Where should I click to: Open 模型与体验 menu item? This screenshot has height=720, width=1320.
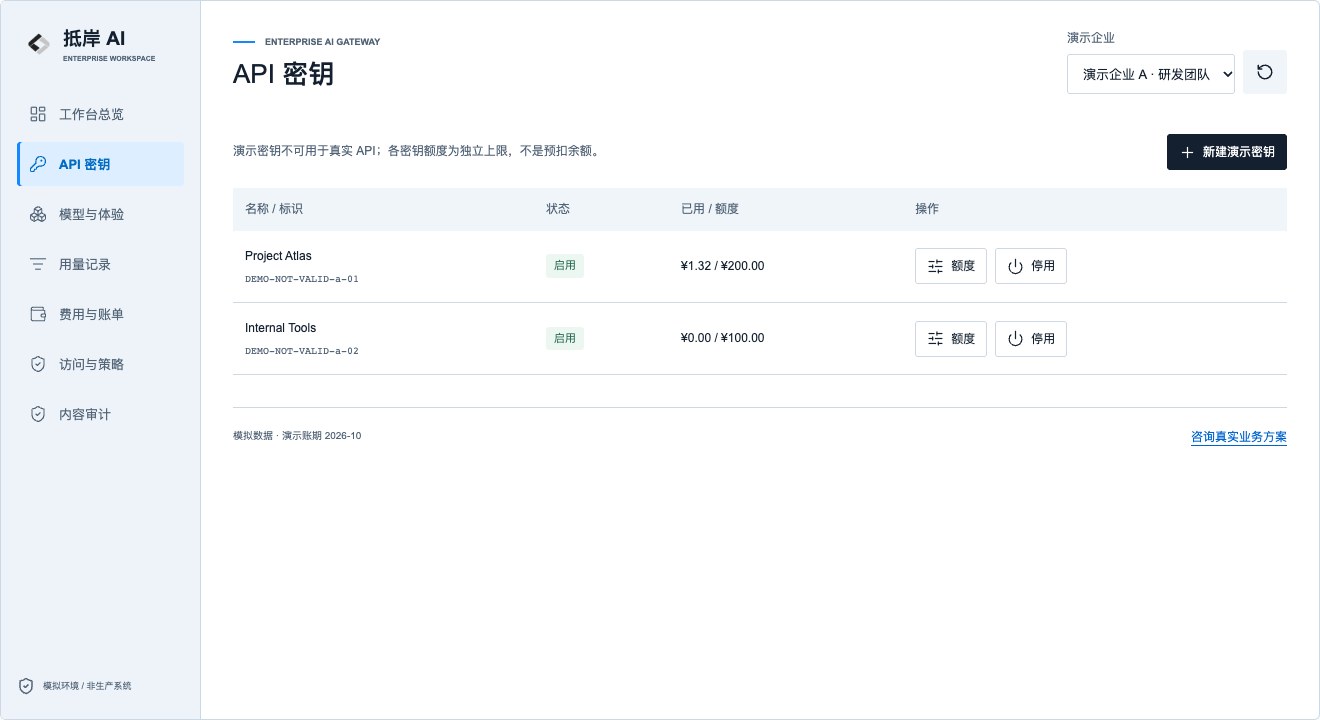pyautogui.click(x=100, y=214)
